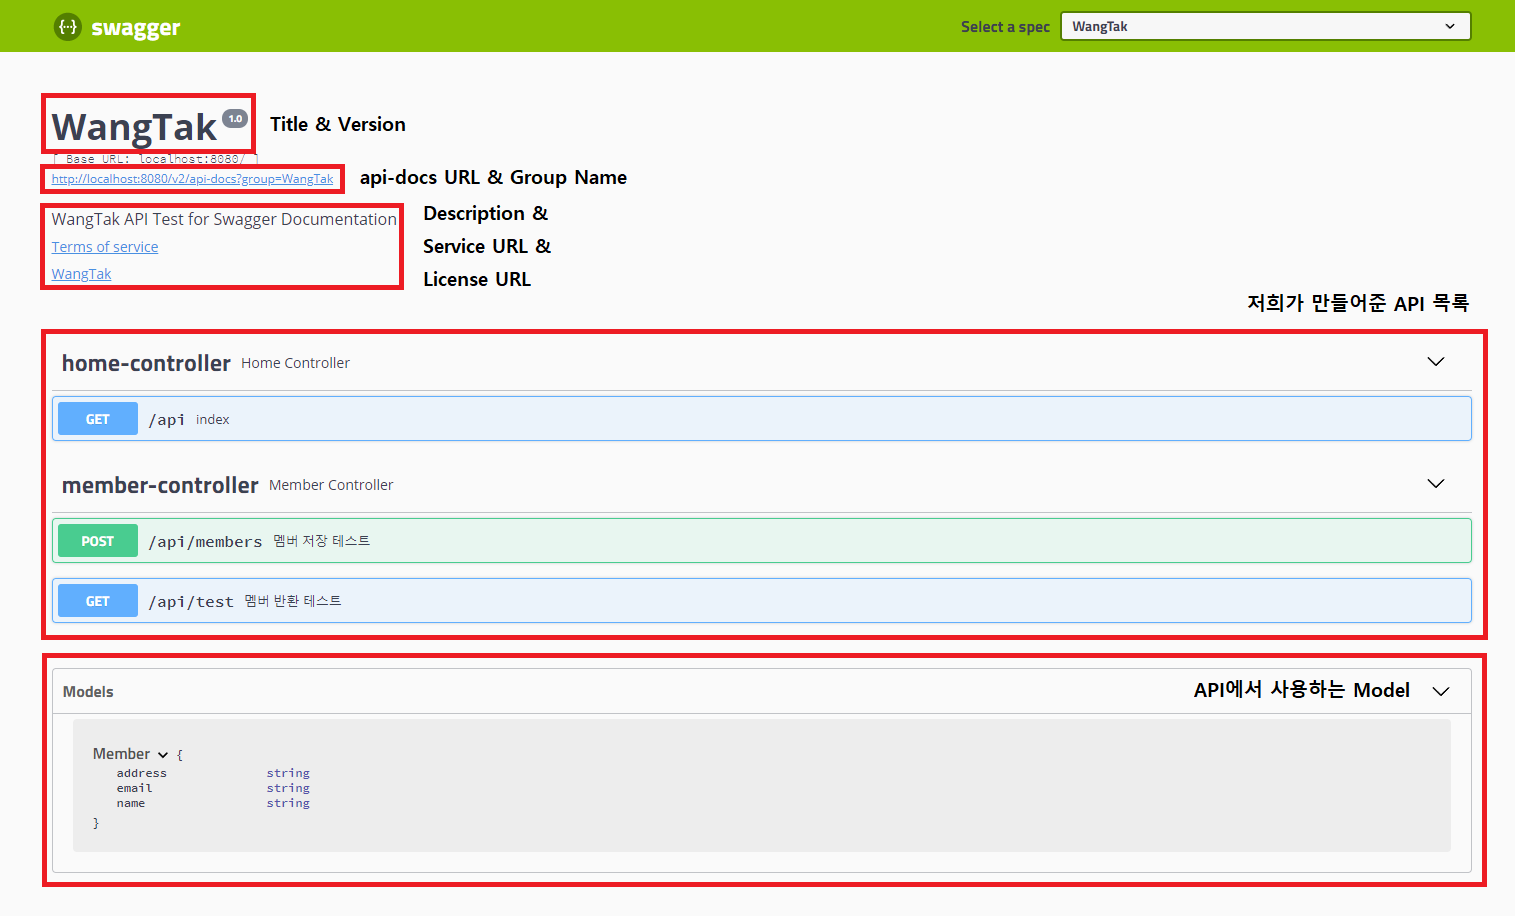Screen dimensions: 1515x916
Task: Click the home-controller heading
Action: tap(146, 363)
